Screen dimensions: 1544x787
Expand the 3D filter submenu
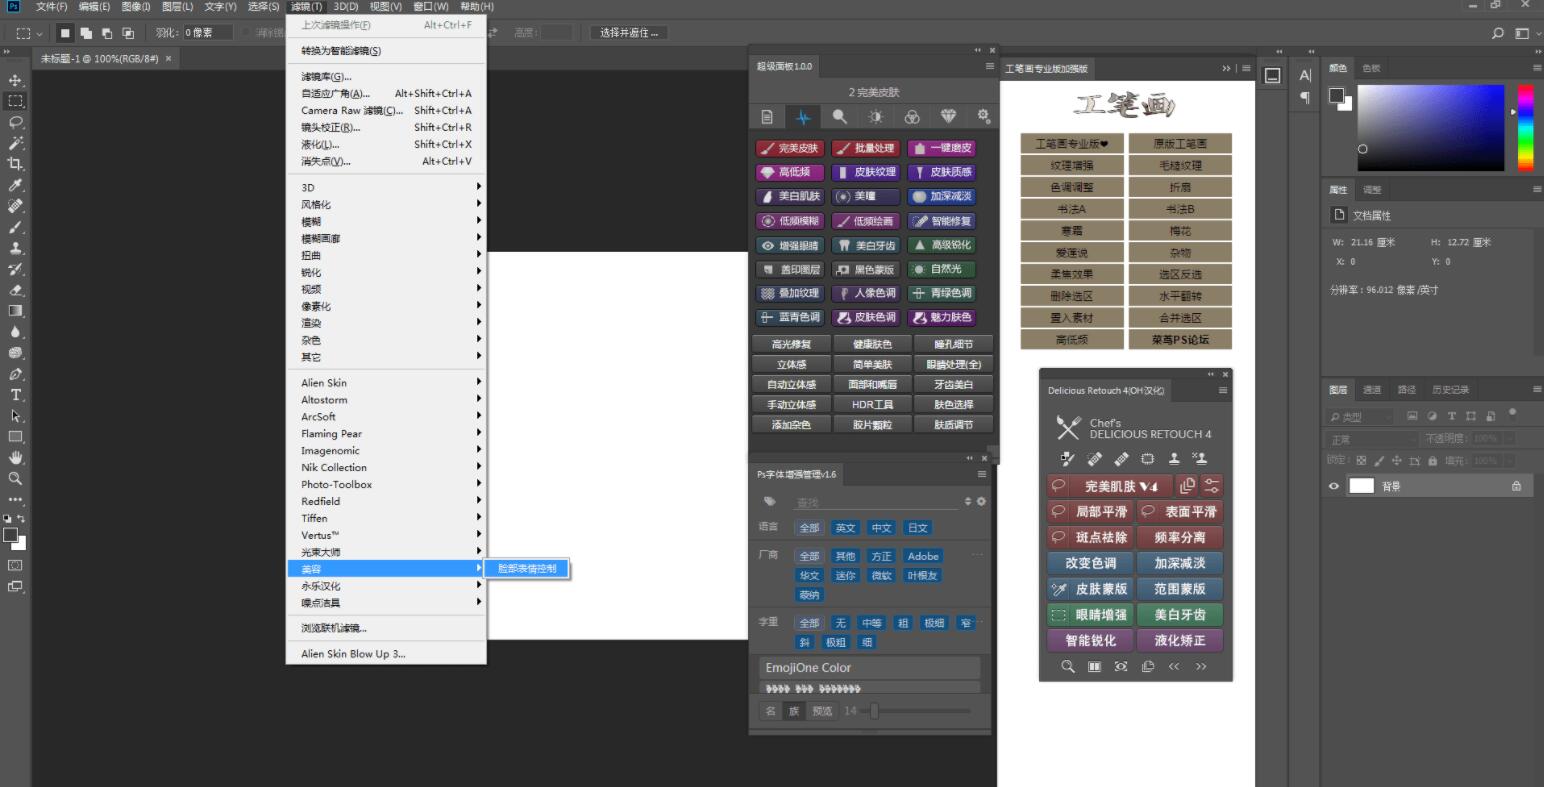(387, 187)
